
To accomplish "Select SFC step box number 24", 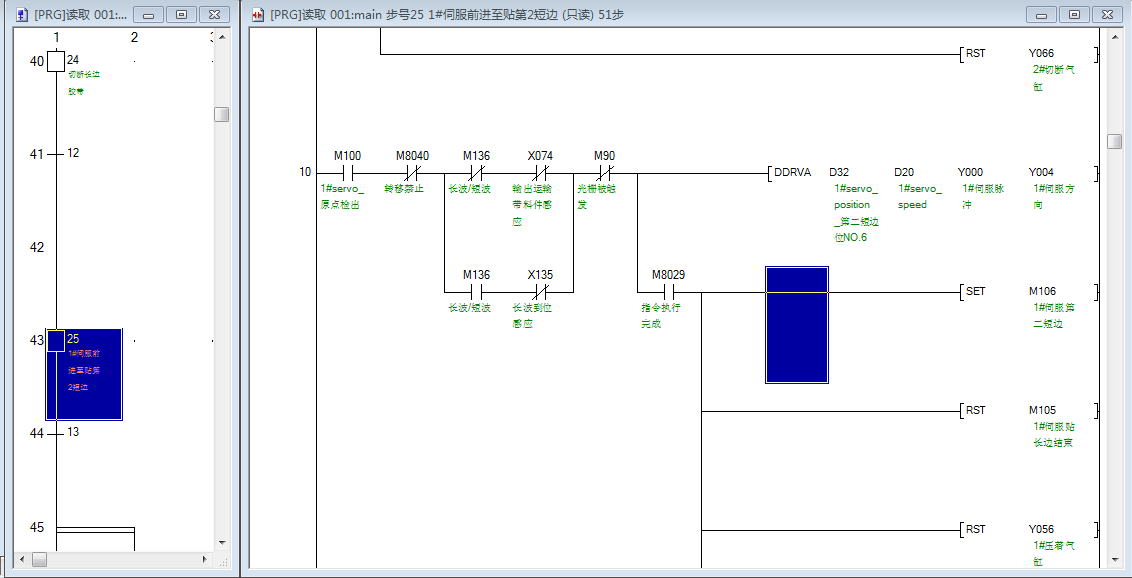I will point(56,62).
